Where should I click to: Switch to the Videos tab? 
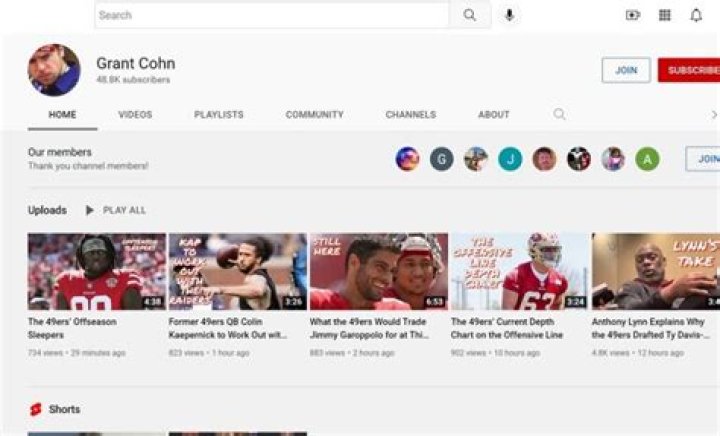135,115
